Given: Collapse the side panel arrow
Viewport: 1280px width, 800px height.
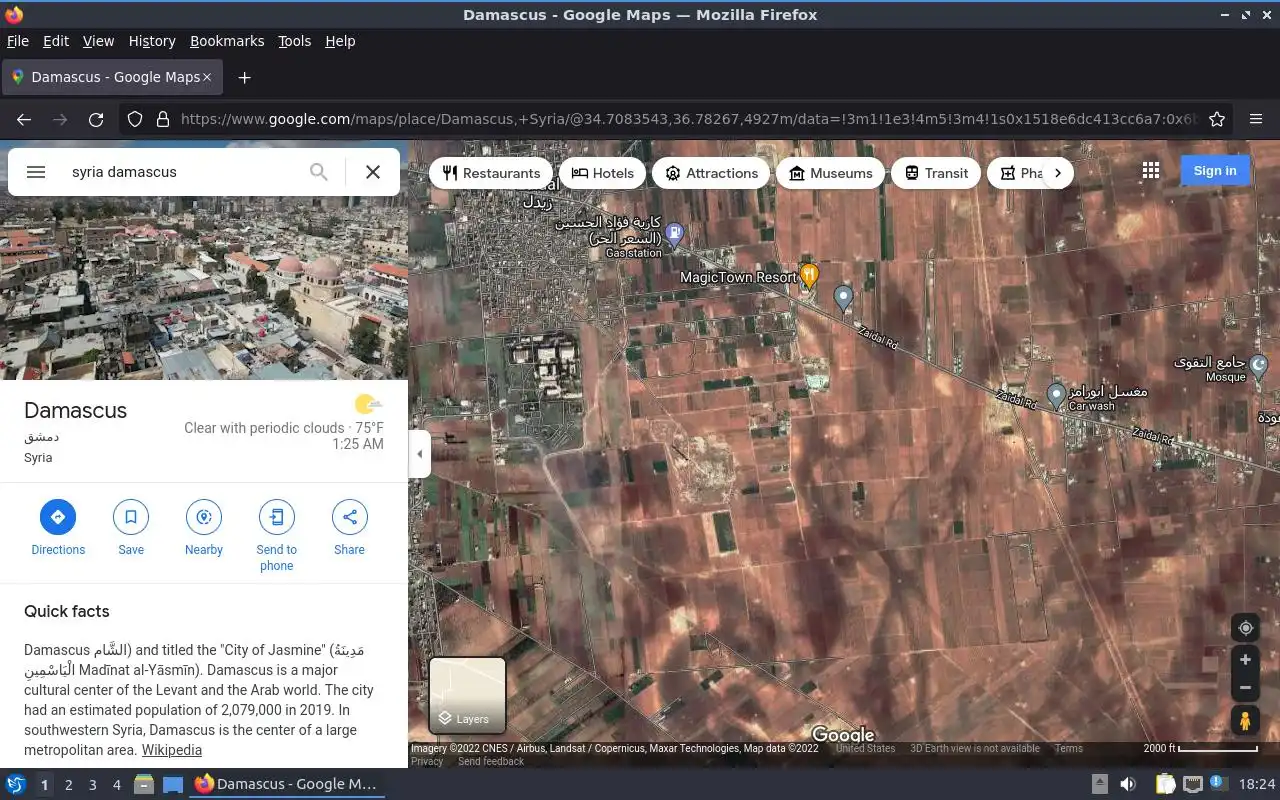Looking at the screenshot, I should tap(420, 454).
